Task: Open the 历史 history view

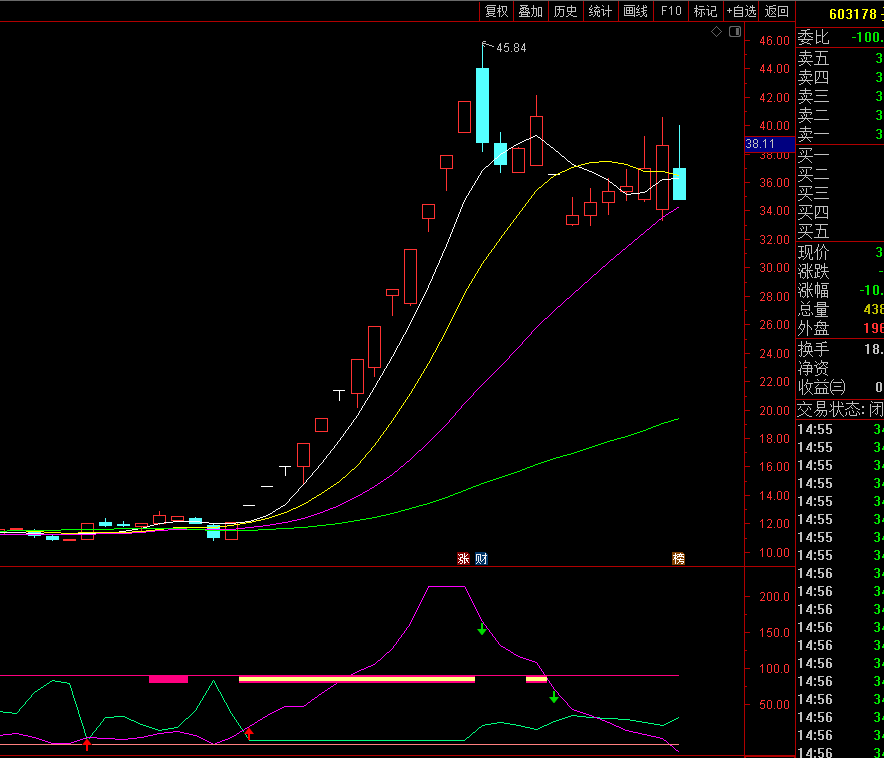Action: point(565,11)
